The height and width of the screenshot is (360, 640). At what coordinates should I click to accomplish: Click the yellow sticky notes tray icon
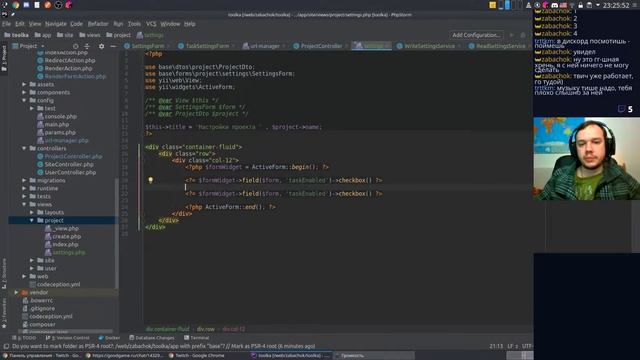pyautogui.click(x=493, y=5)
